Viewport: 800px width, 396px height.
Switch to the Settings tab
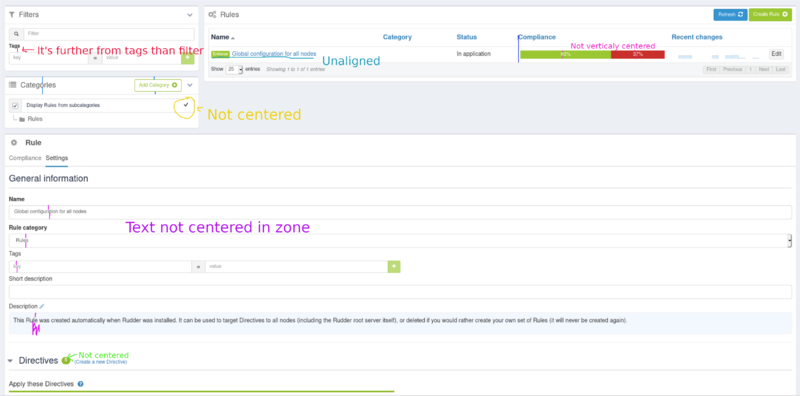coord(57,158)
